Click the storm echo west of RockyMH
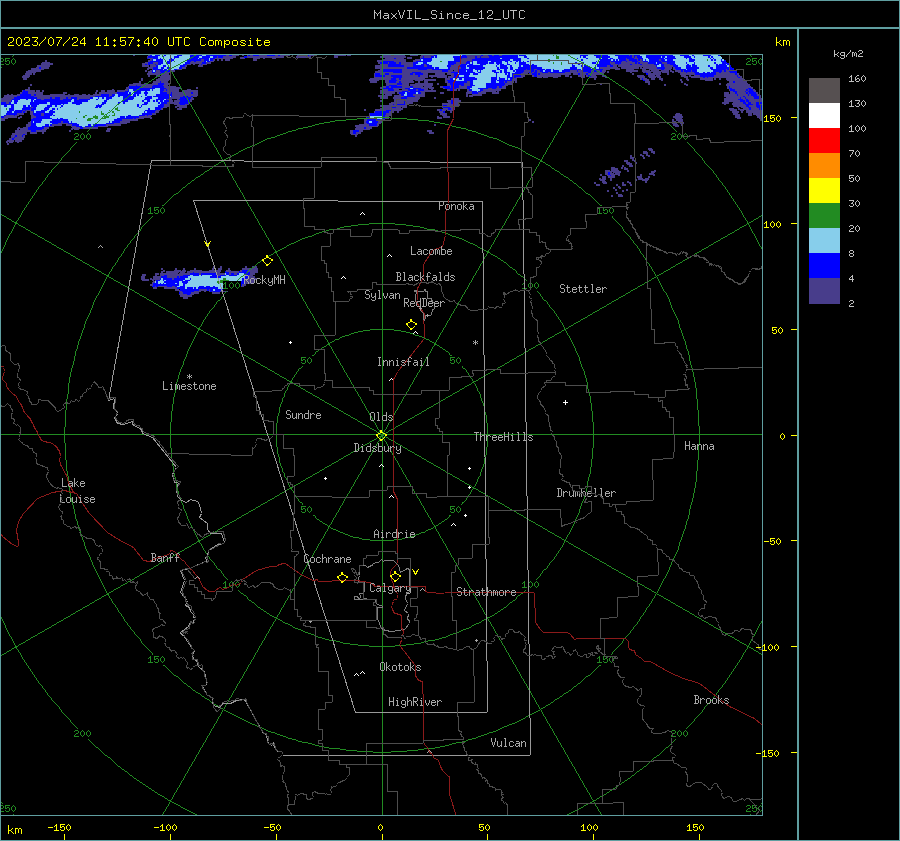 coord(198,281)
